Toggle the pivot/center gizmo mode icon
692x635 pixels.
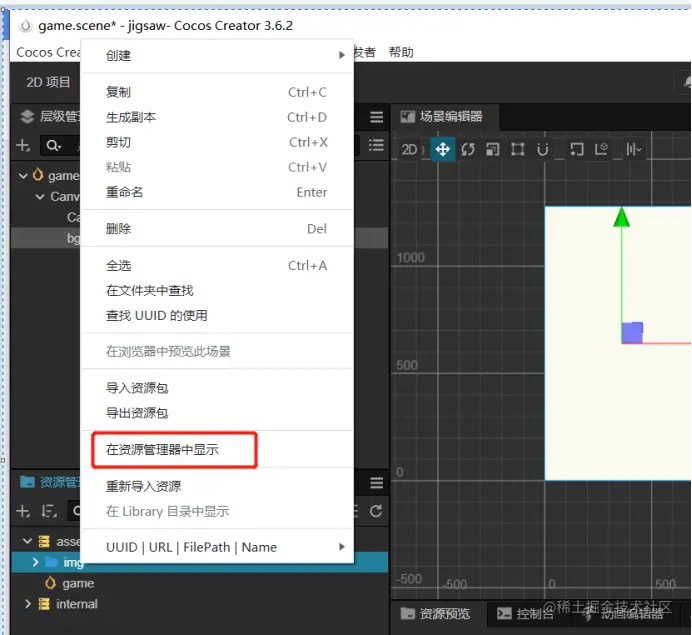[x=576, y=150]
